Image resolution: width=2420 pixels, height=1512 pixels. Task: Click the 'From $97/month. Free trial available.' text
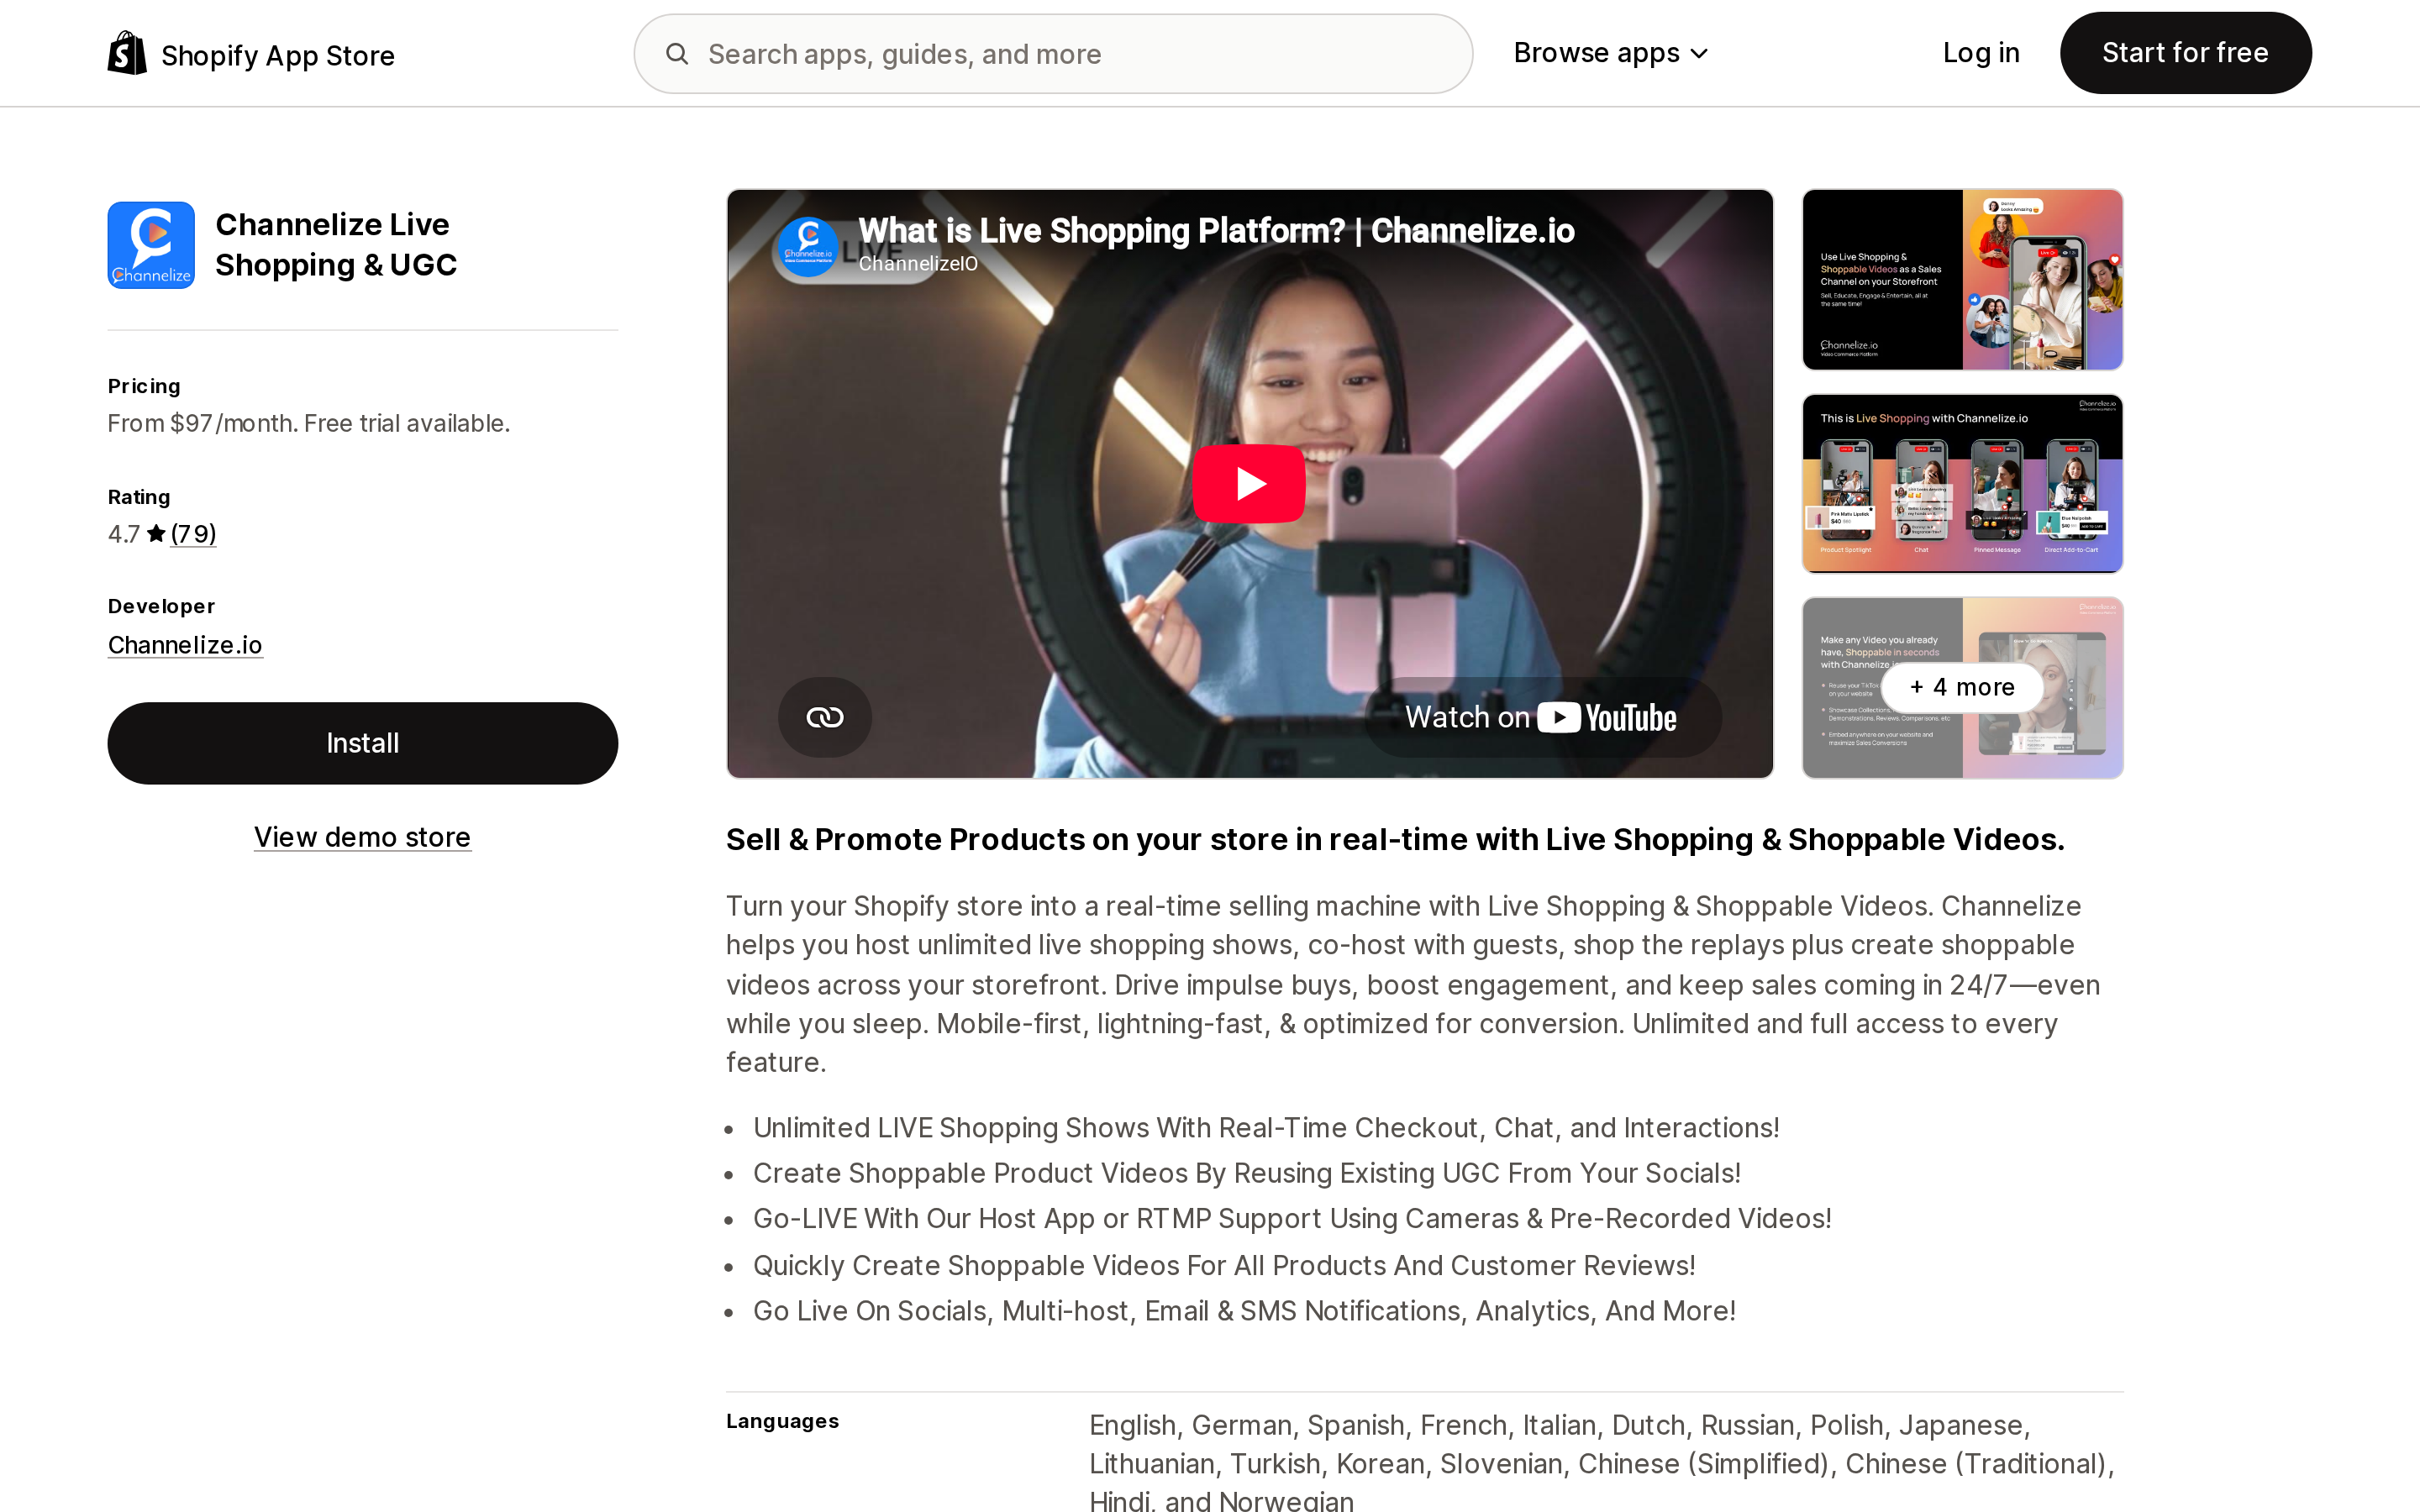pos(309,423)
